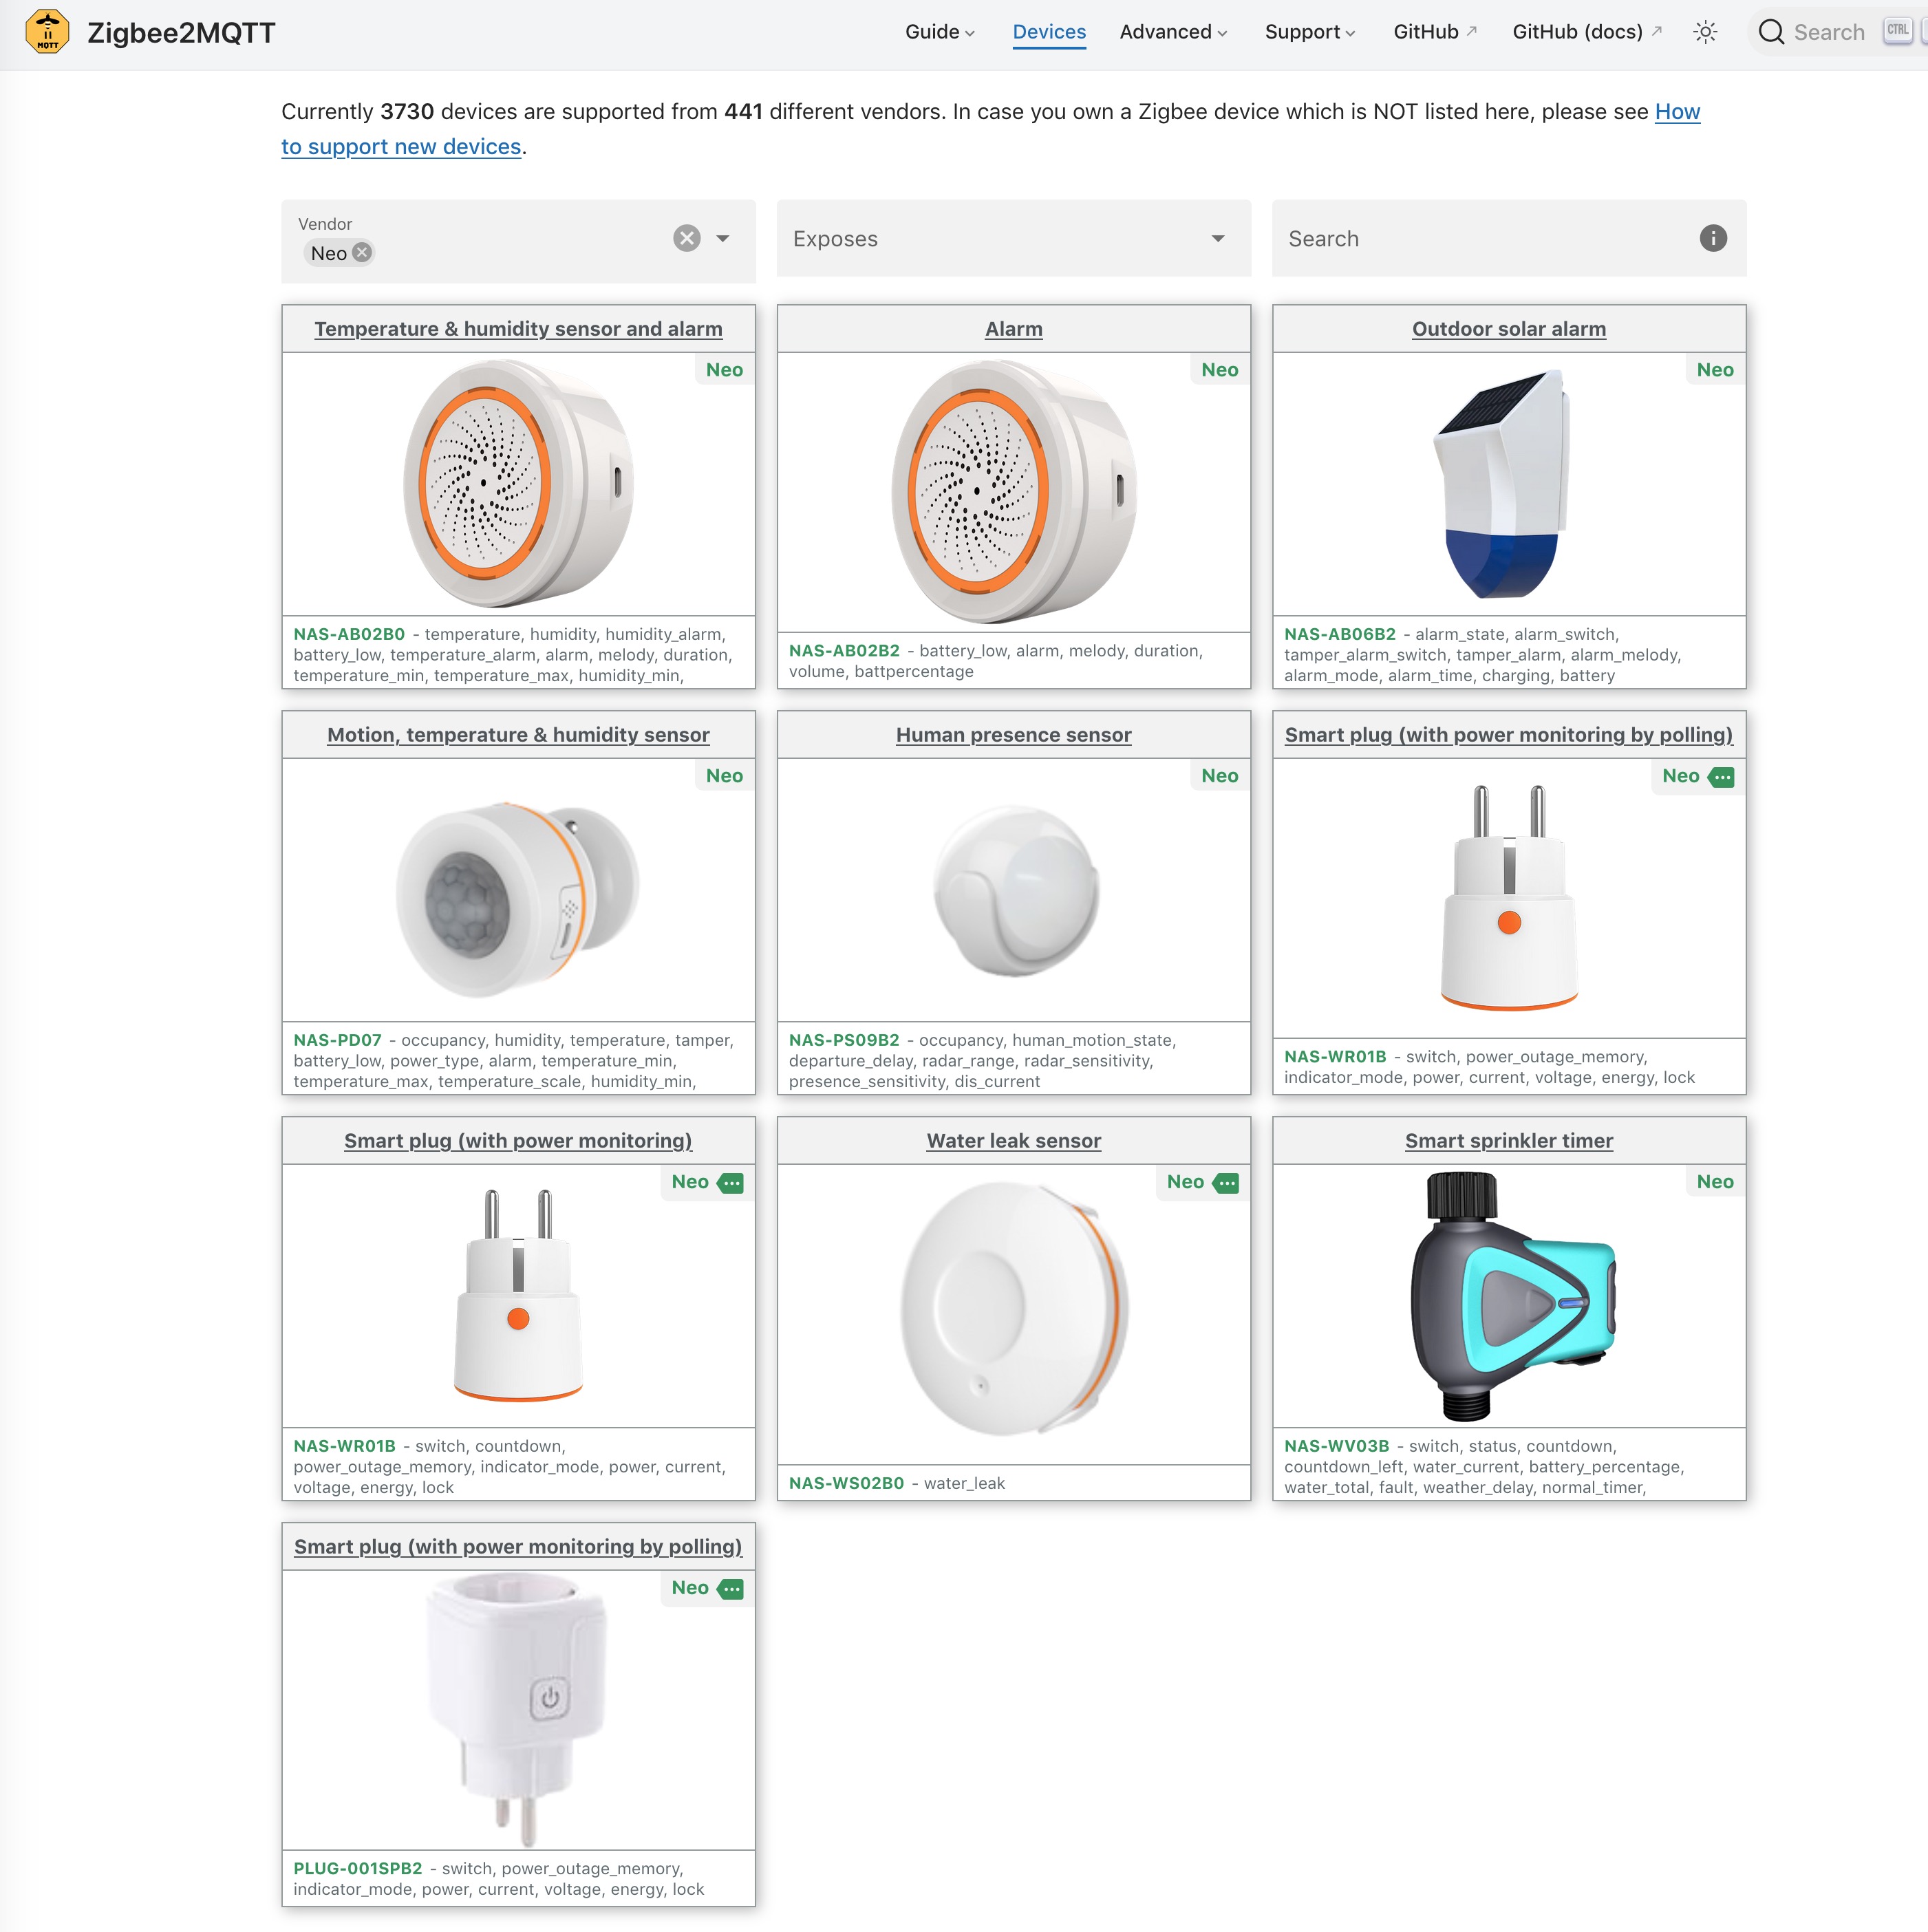Image resolution: width=1928 pixels, height=1932 pixels.
Task: Open the 'How to support new devices' link
Action: click(x=401, y=147)
